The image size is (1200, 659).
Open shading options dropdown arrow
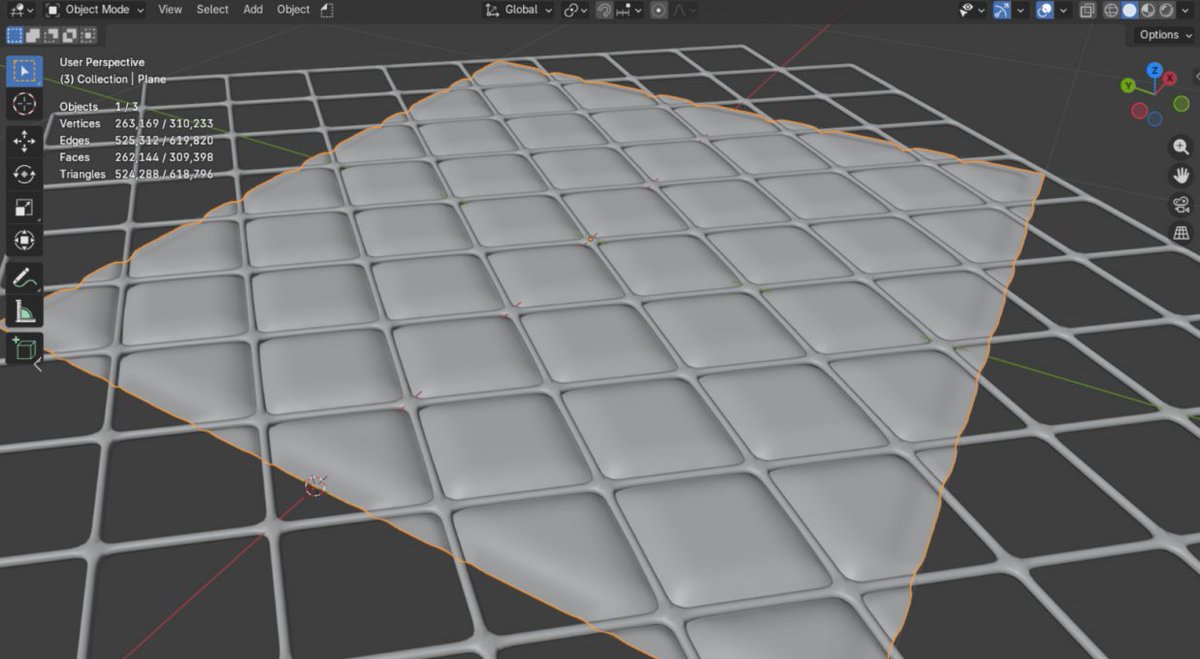[x=1186, y=10]
